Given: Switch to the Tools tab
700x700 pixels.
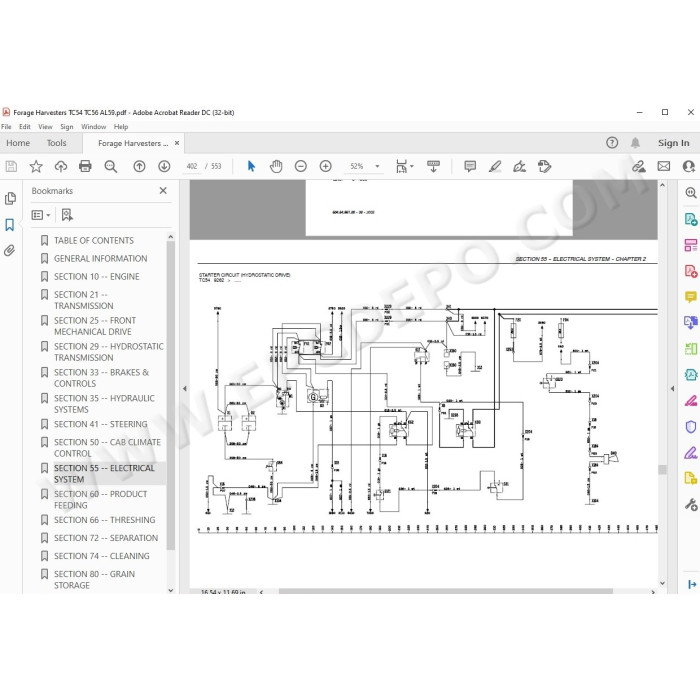Looking at the screenshot, I should coord(56,143).
